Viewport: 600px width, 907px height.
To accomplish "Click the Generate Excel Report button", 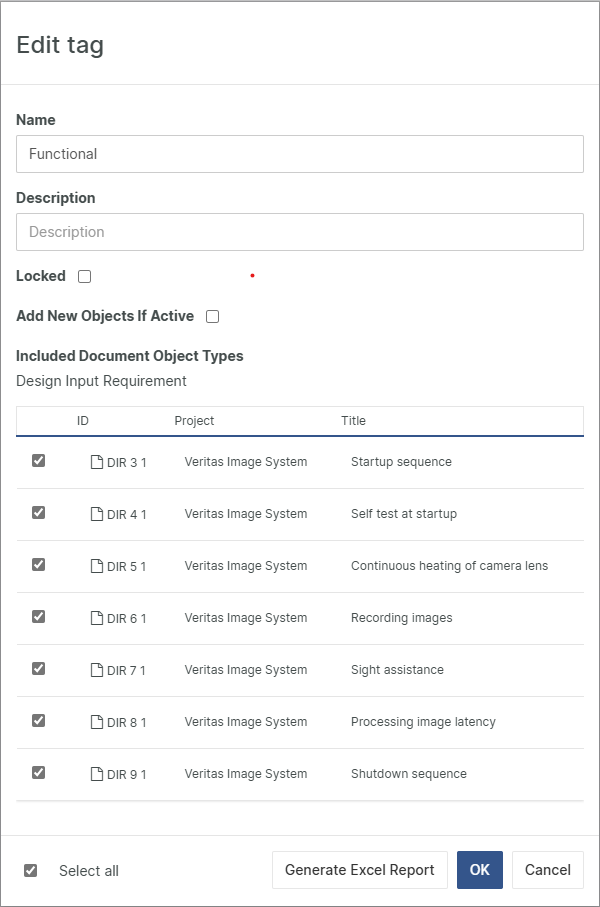I will (360, 870).
